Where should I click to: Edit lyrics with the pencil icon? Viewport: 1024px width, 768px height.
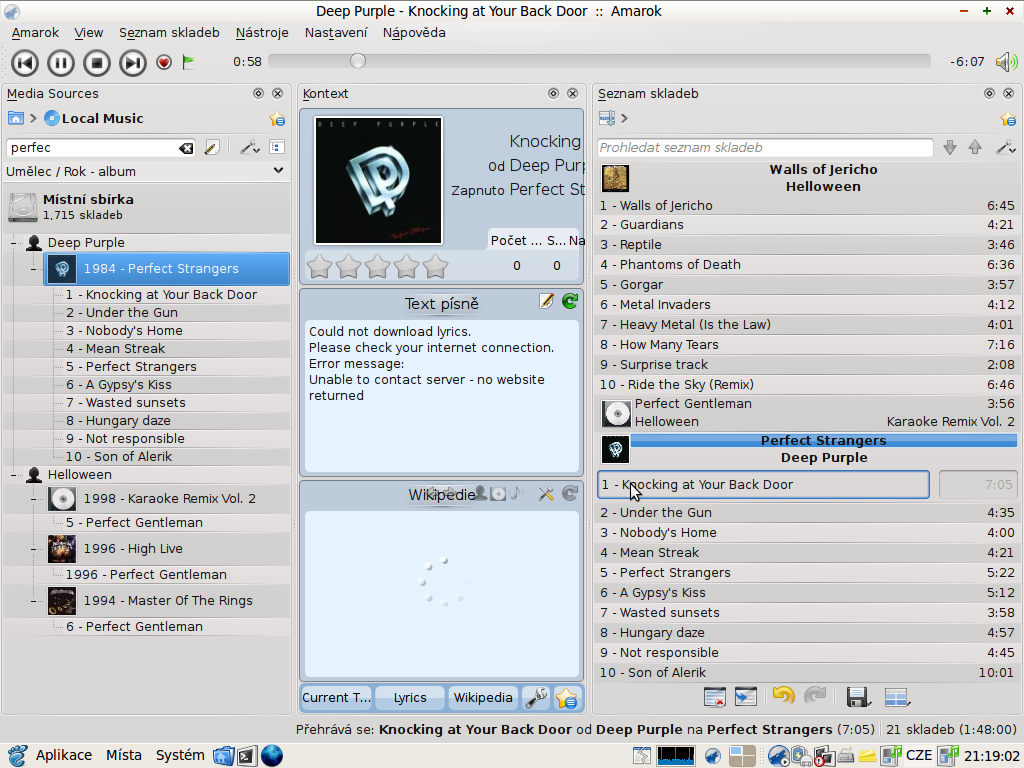click(x=547, y=301)
